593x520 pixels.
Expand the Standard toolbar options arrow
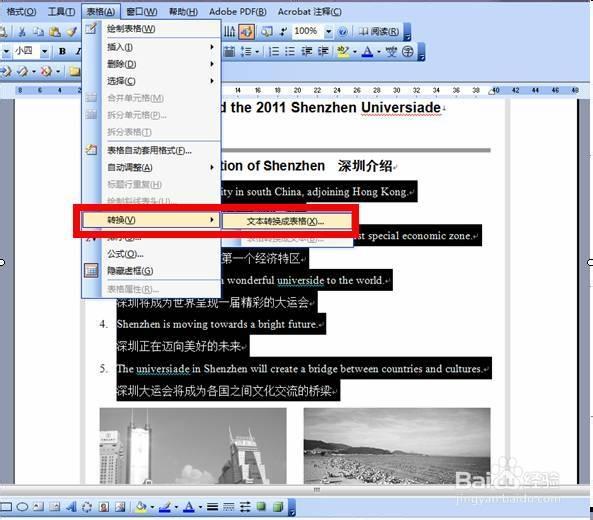[407, 33]
